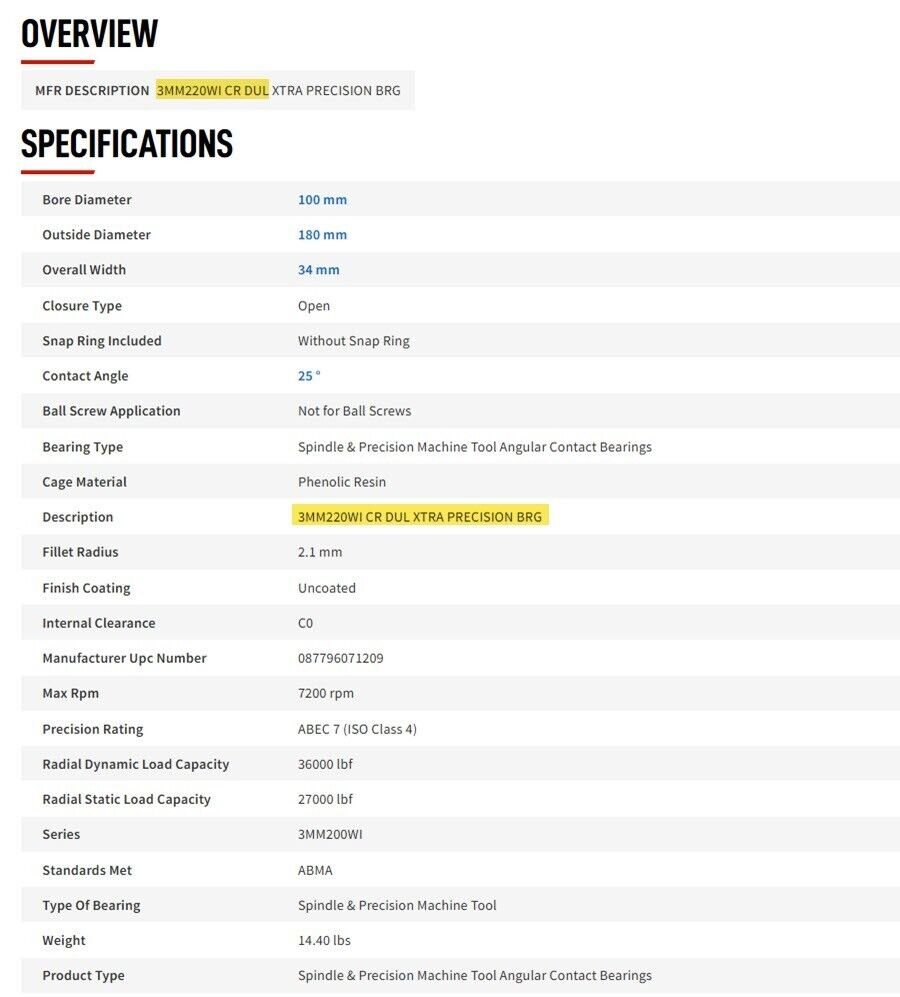Click the 25° contact angle link
Image resolution: width=900 pixels, height=997 pixels.
pos(309,376)
